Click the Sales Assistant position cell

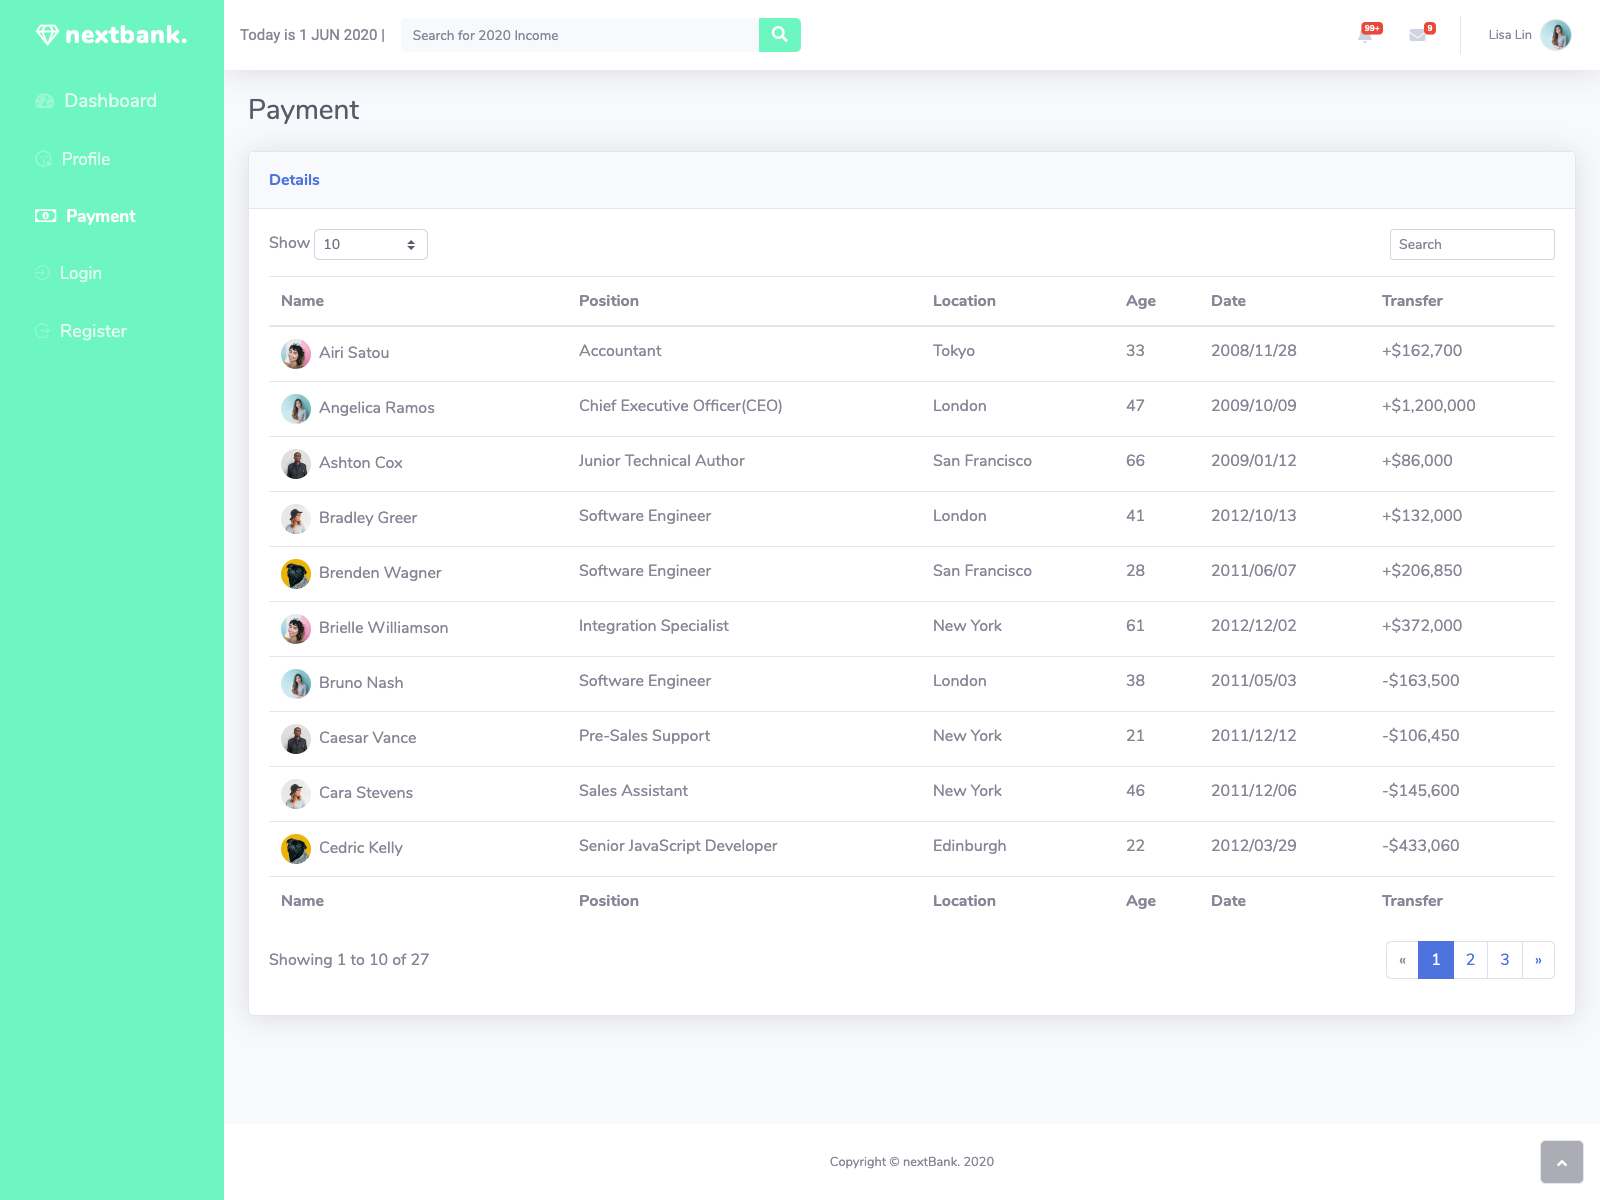[633, 791]
